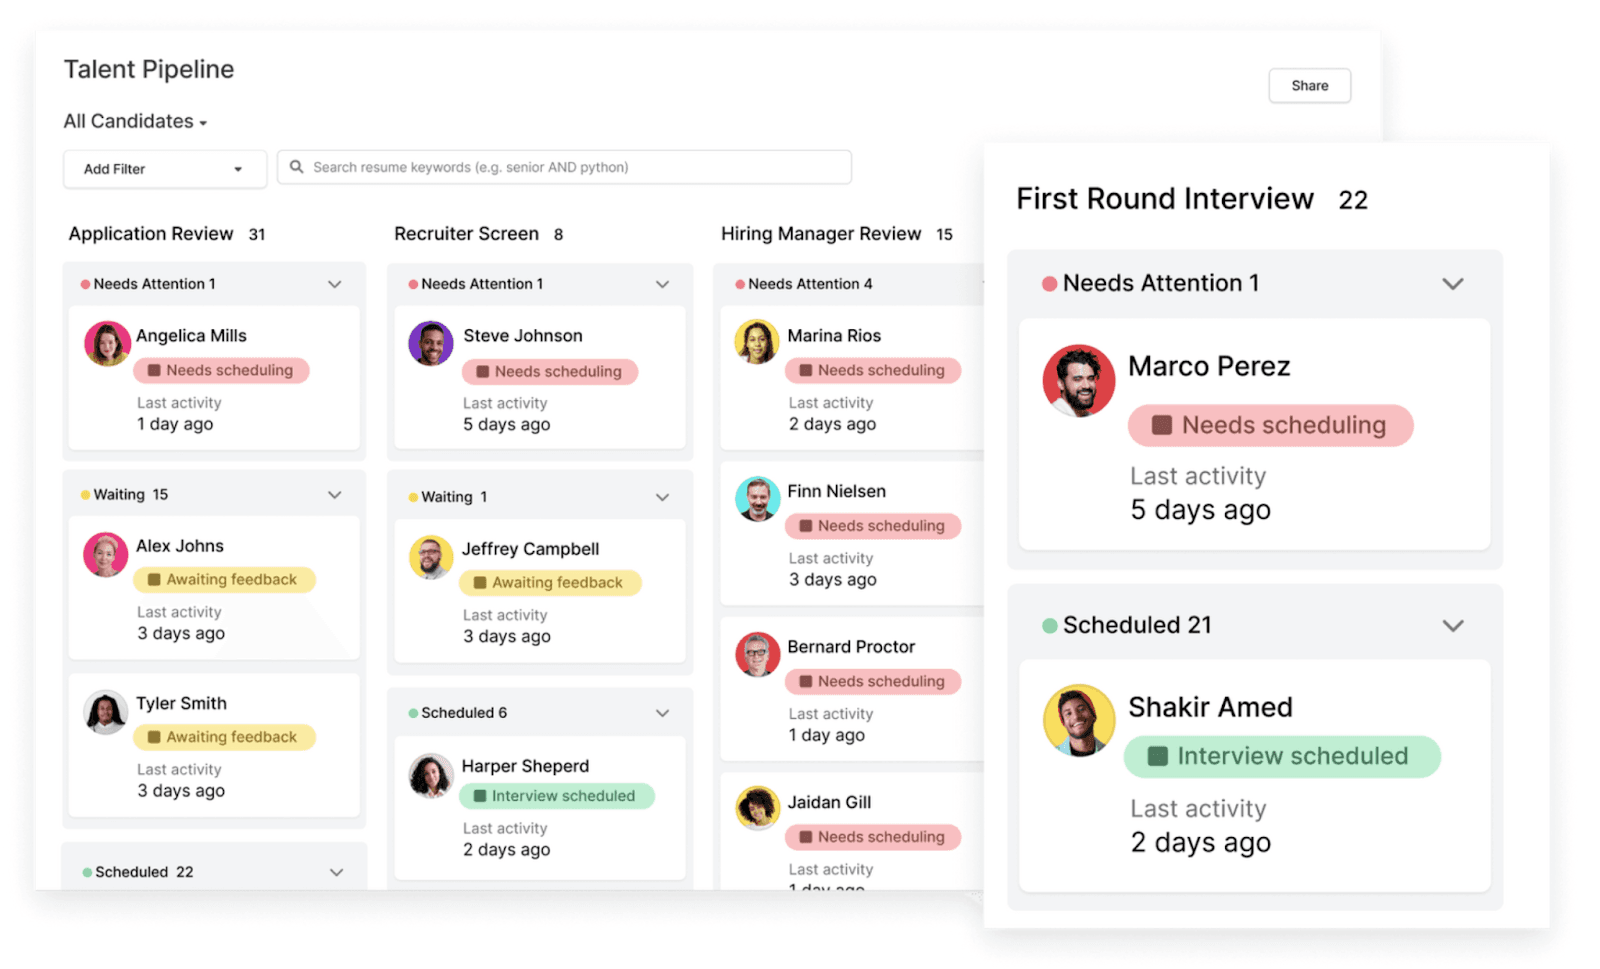Screen dimensions: 1600x969
Task: Click Finn Nielsen's avatar
Action: (x=758, y=499)
